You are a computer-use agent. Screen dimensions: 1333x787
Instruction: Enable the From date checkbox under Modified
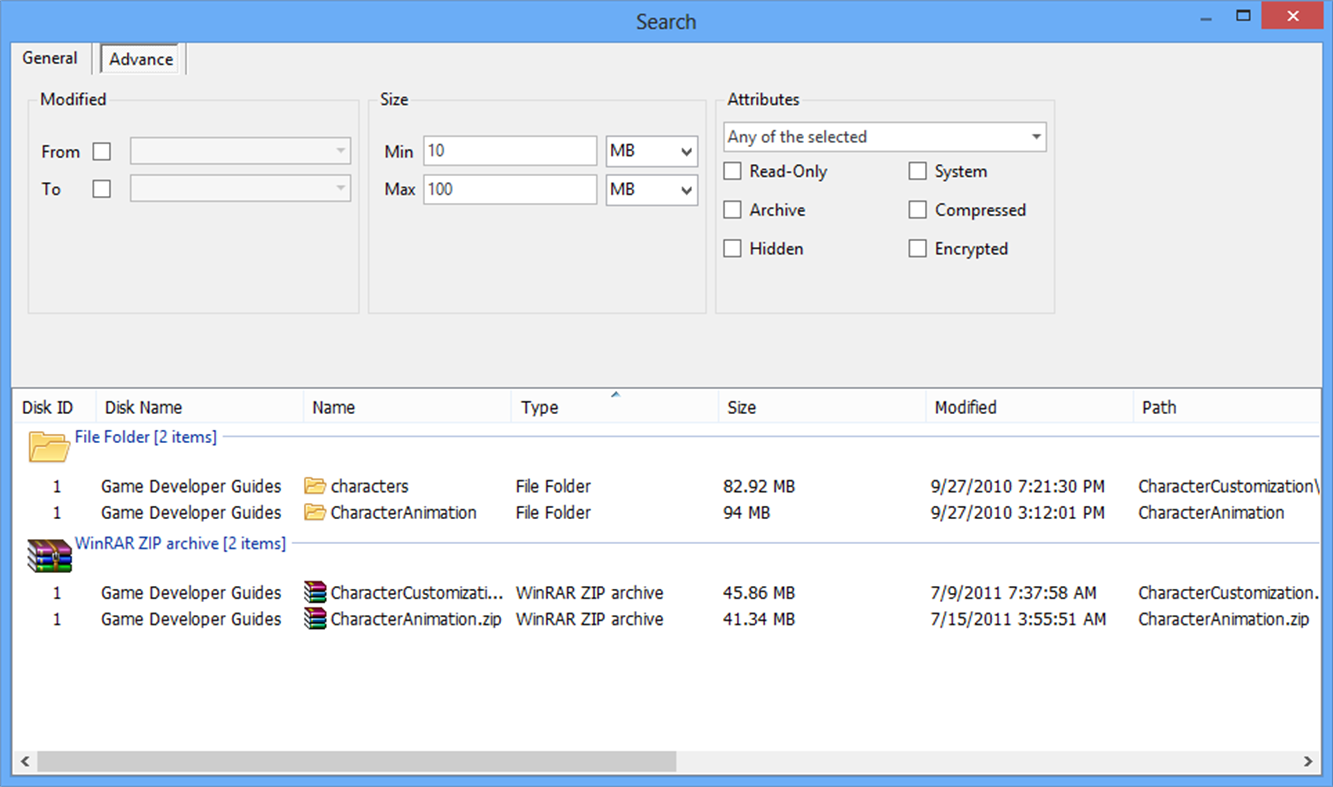tap(101, 151)
